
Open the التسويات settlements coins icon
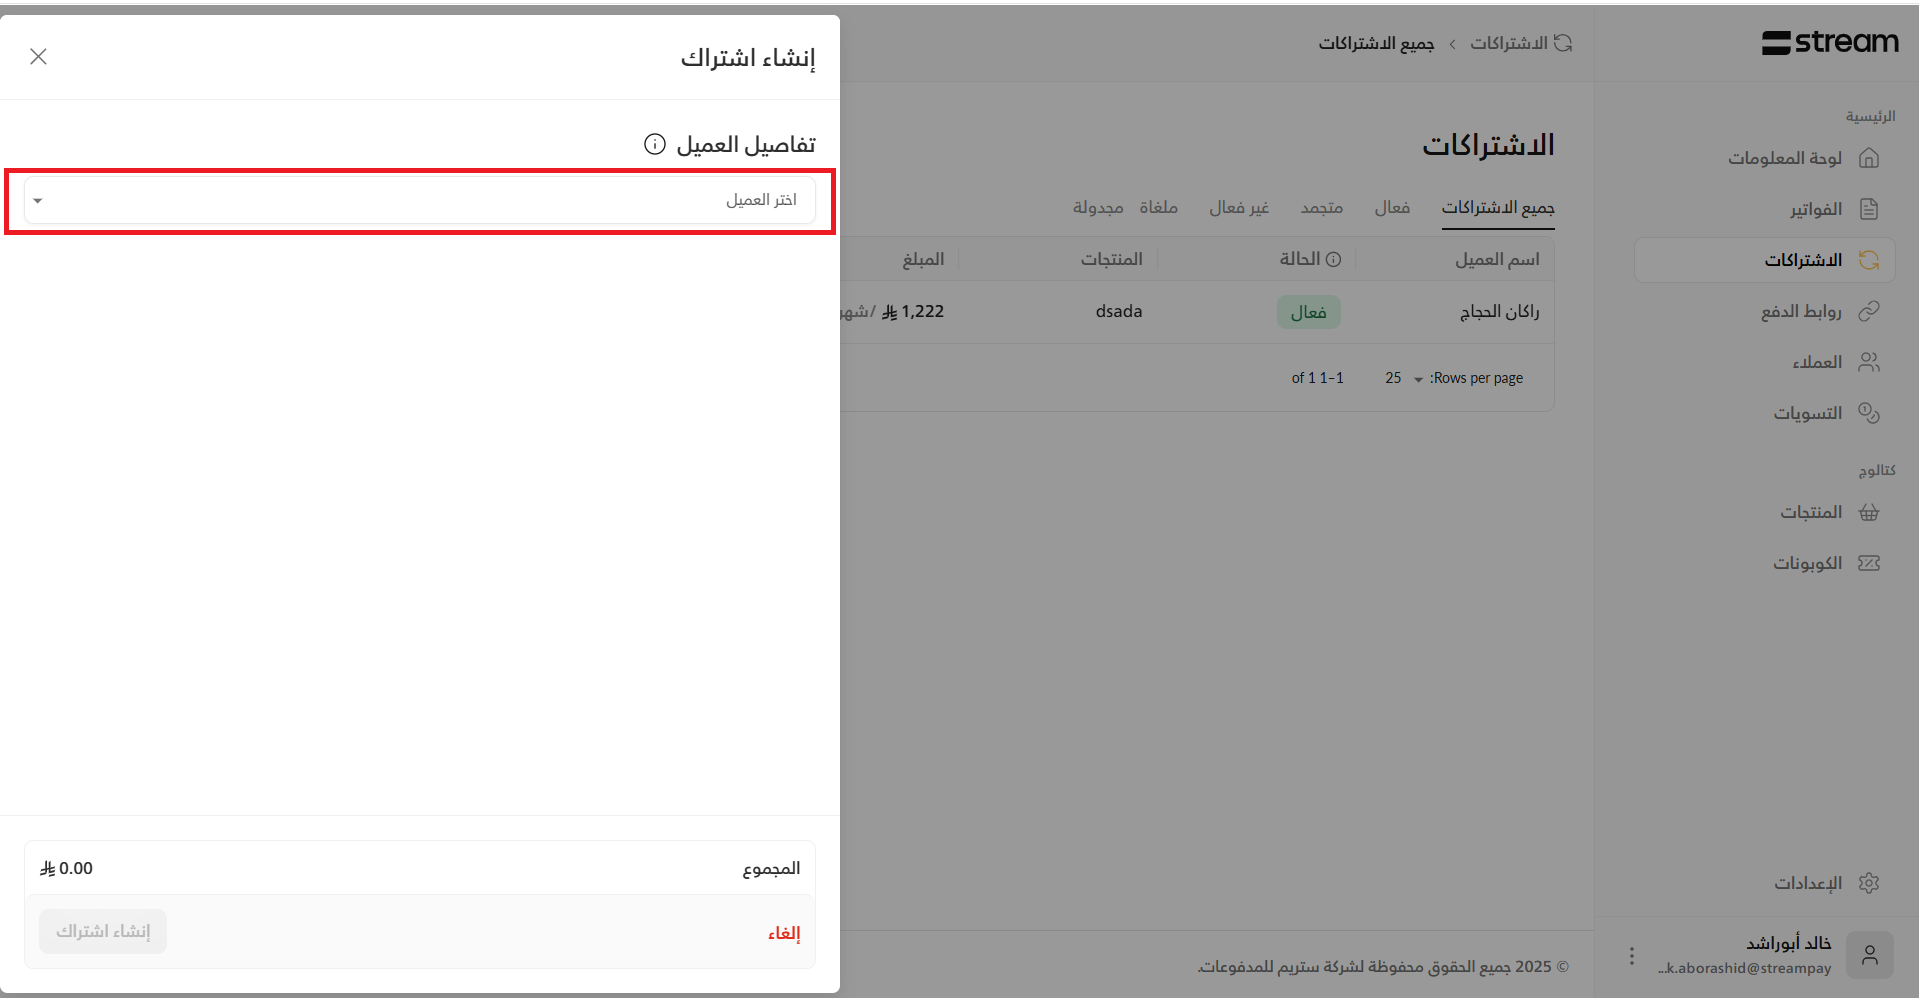[1868, 413]
